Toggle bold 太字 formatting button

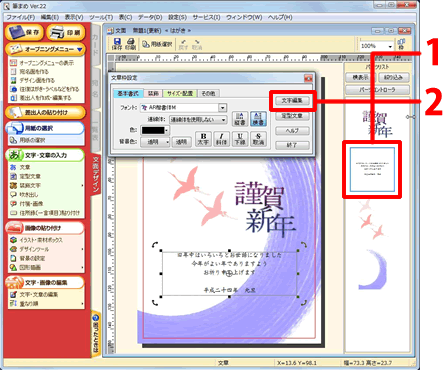coord(203,139)
